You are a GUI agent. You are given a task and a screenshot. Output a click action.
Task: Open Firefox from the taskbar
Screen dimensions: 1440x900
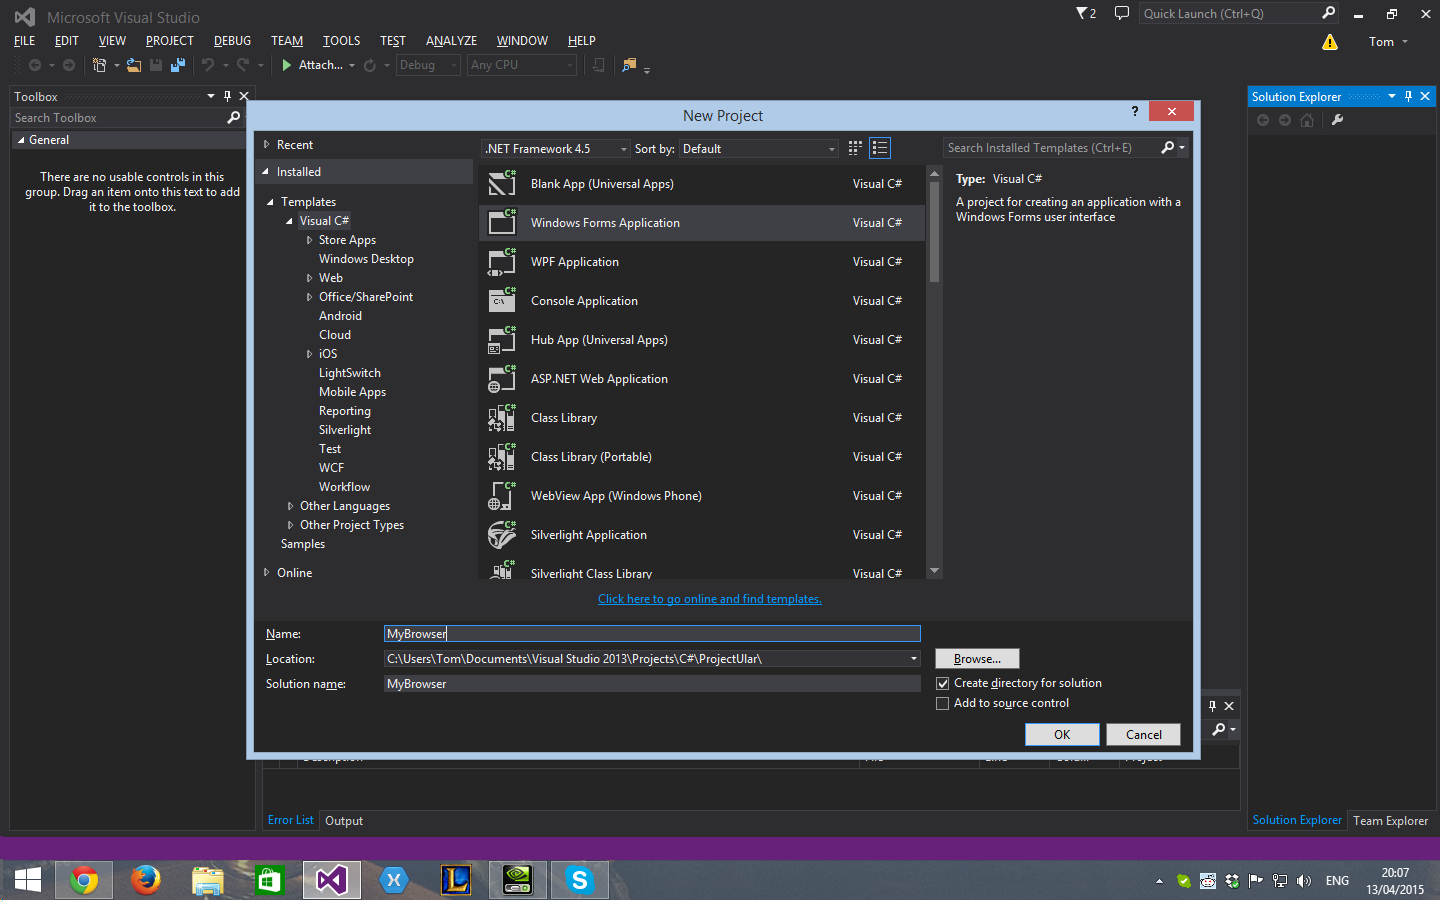click(x=146, y=880)
